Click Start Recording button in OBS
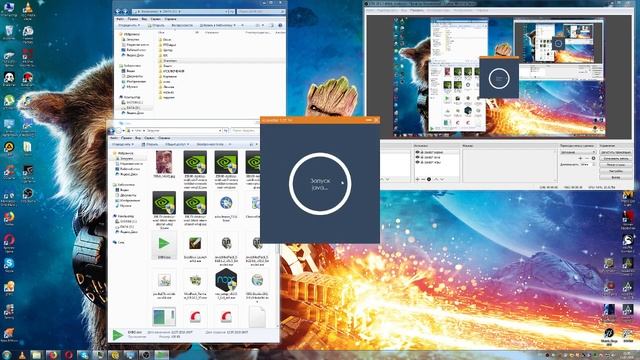Screen dimensions: 640x360 tap(616, 158)
